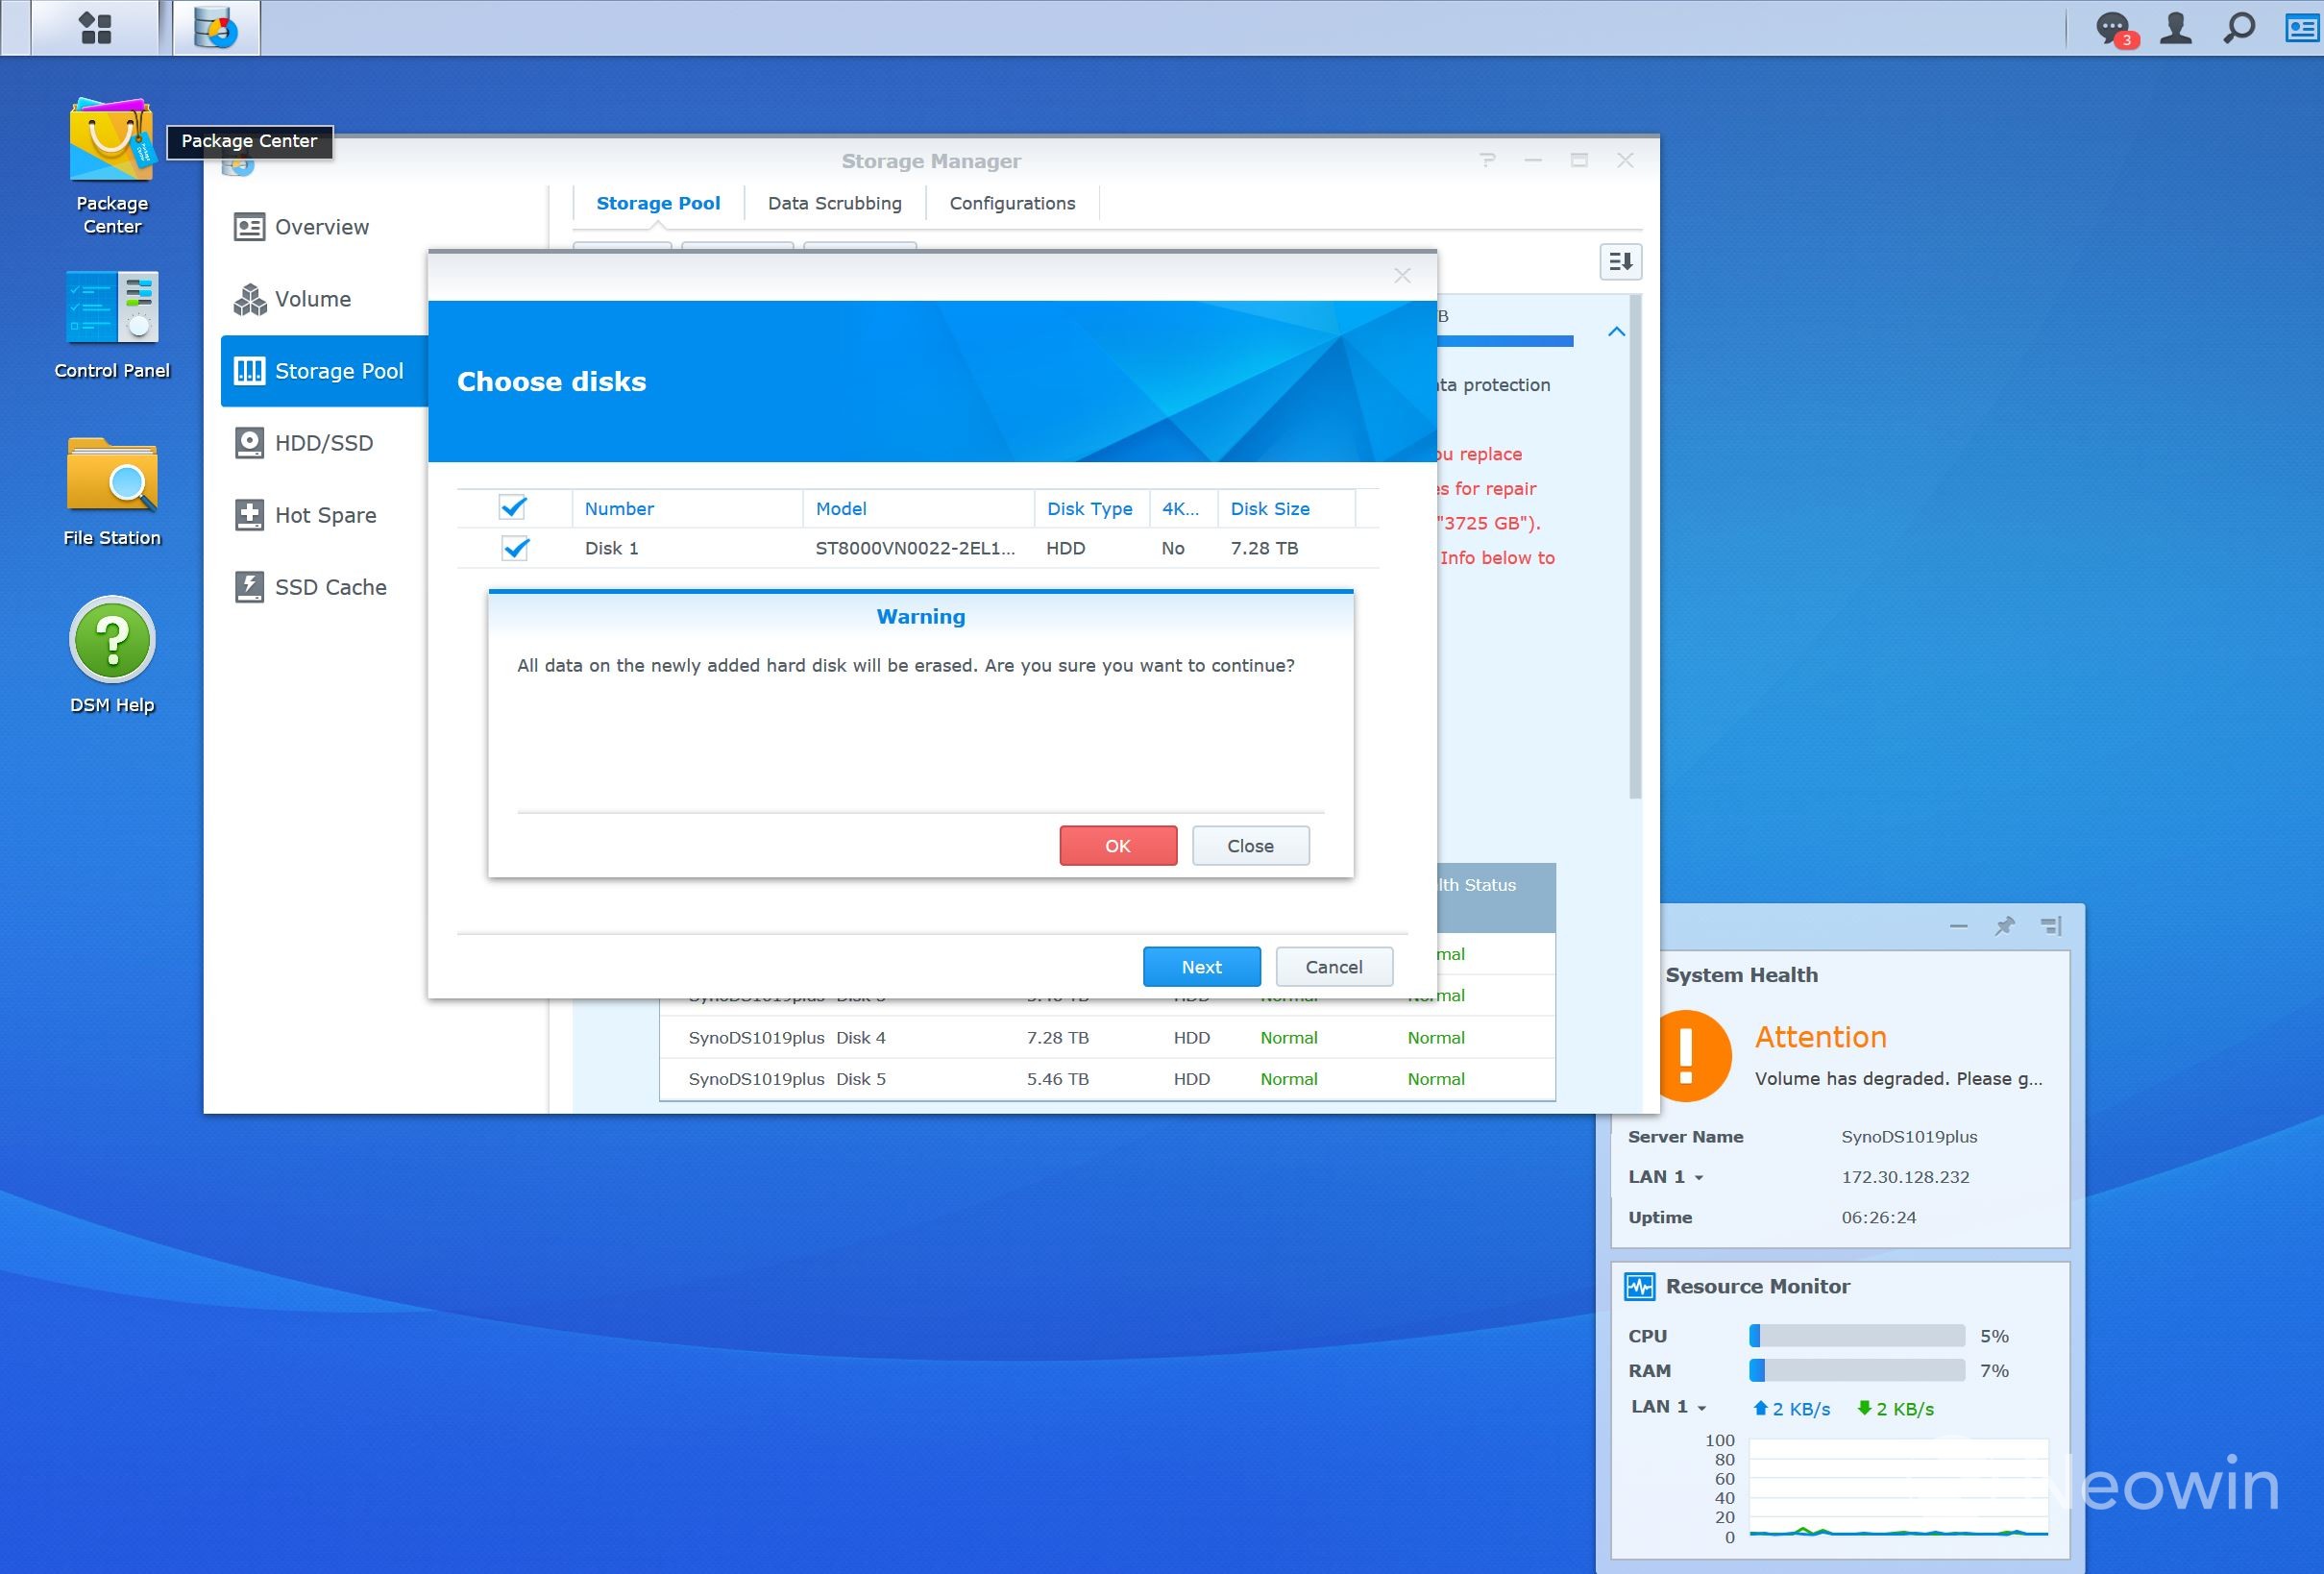Click the 7.28 TB disk size cell

click(1264, 548)
